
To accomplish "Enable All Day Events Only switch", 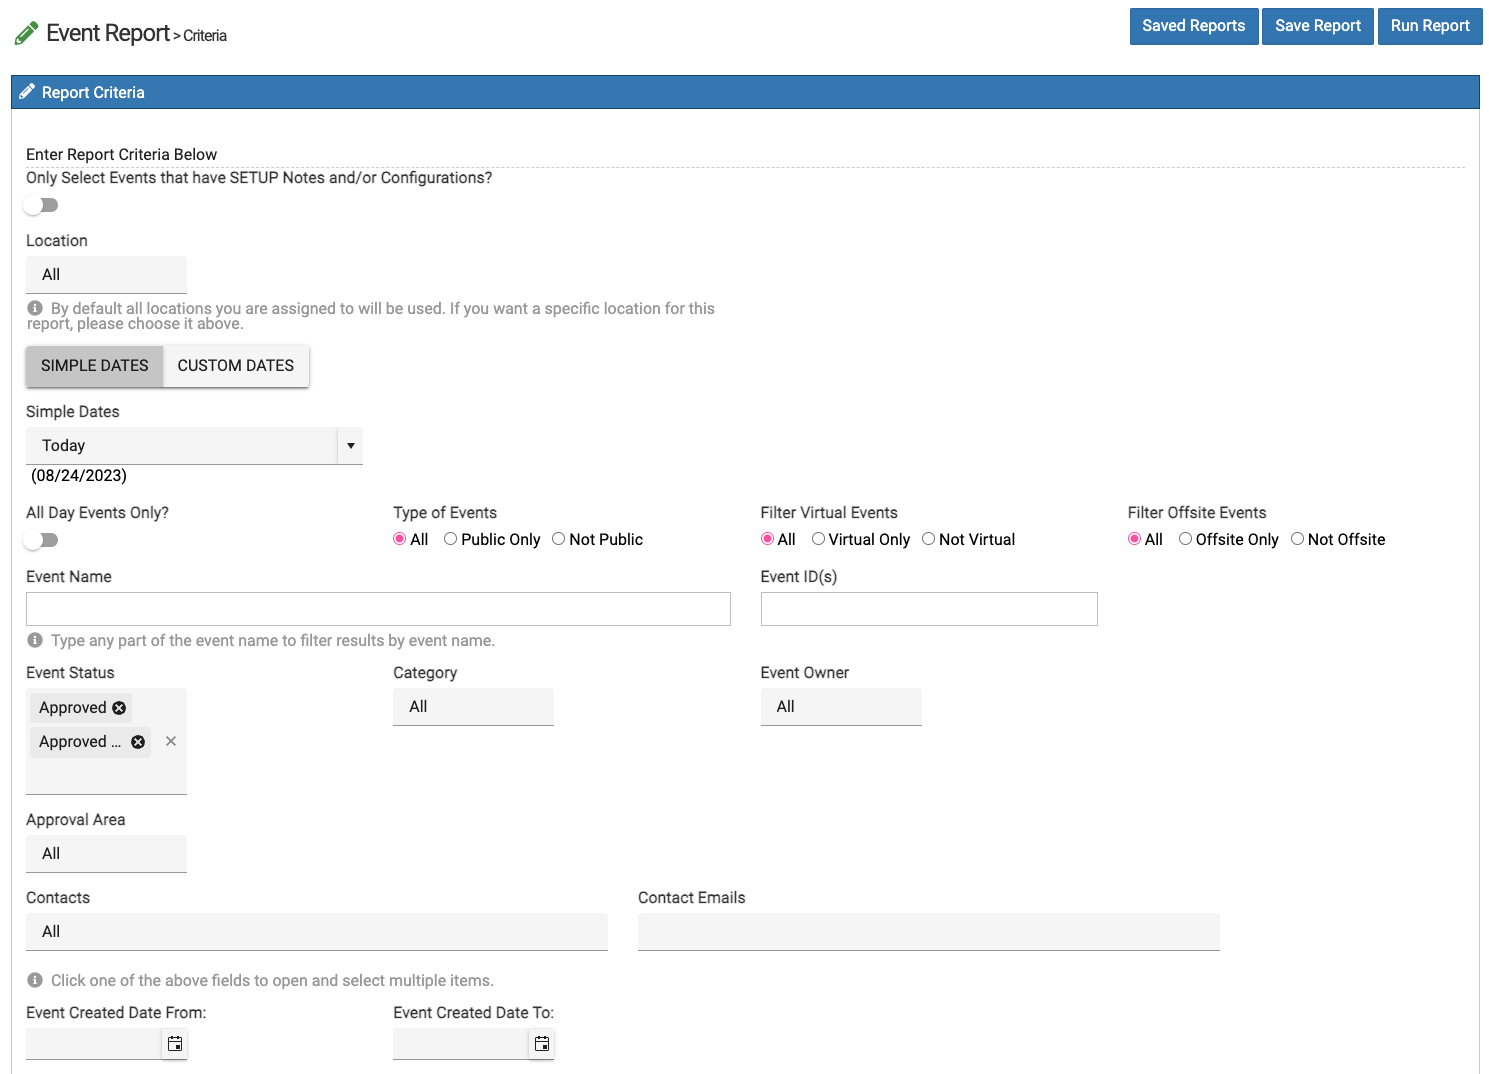I will point(42,540).
